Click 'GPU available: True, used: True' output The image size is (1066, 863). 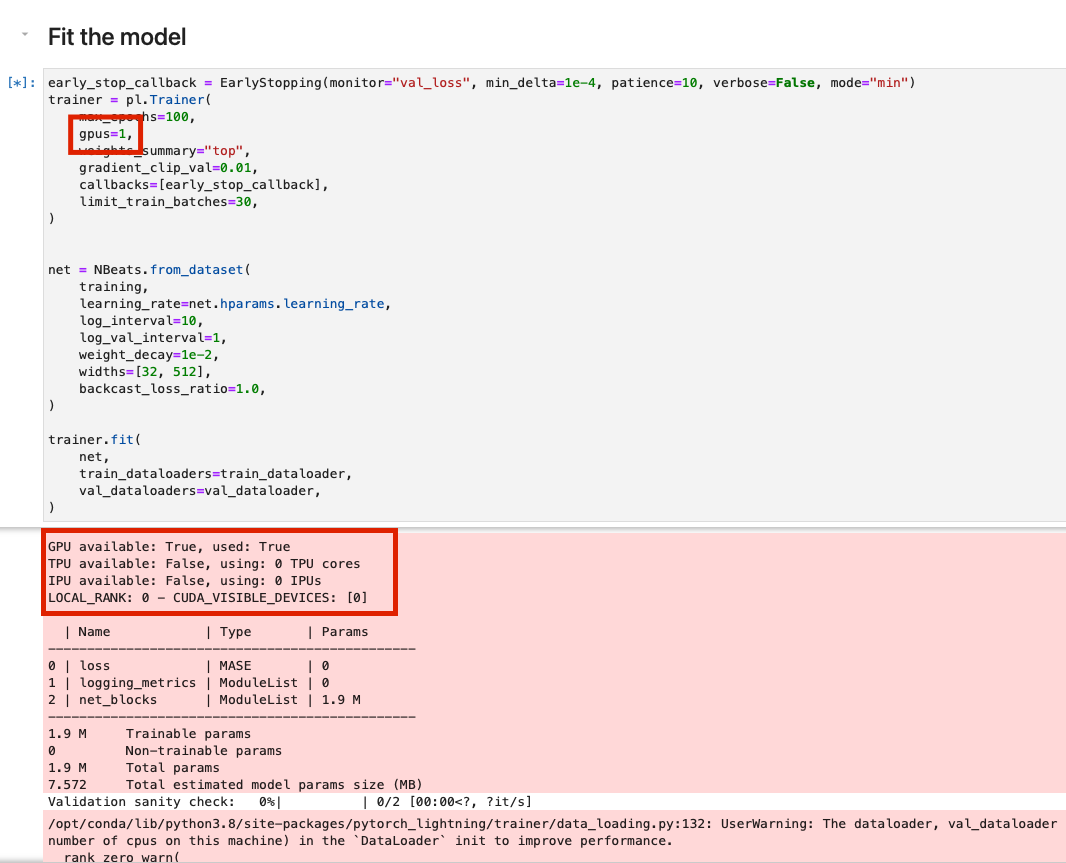coord(169,547)
